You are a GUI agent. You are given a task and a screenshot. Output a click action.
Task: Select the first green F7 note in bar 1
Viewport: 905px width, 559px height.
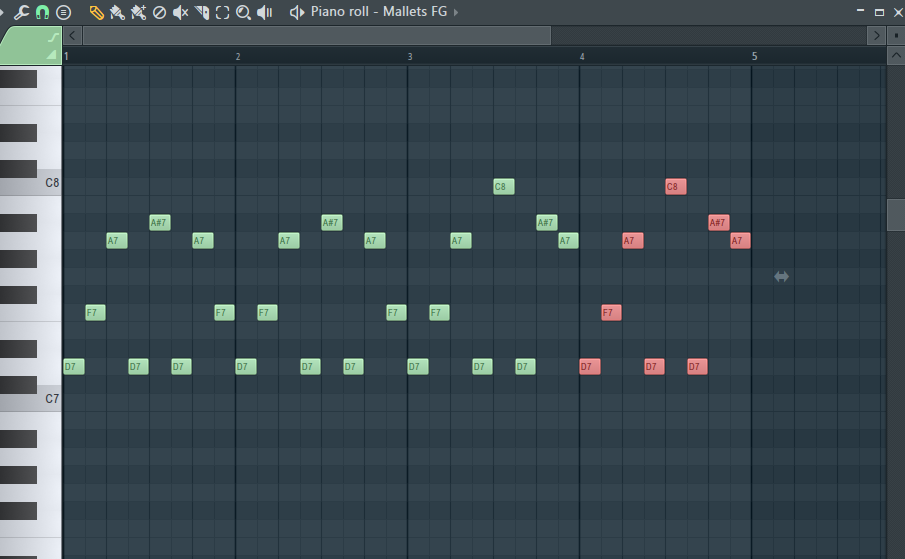click(x=95, y=313)
